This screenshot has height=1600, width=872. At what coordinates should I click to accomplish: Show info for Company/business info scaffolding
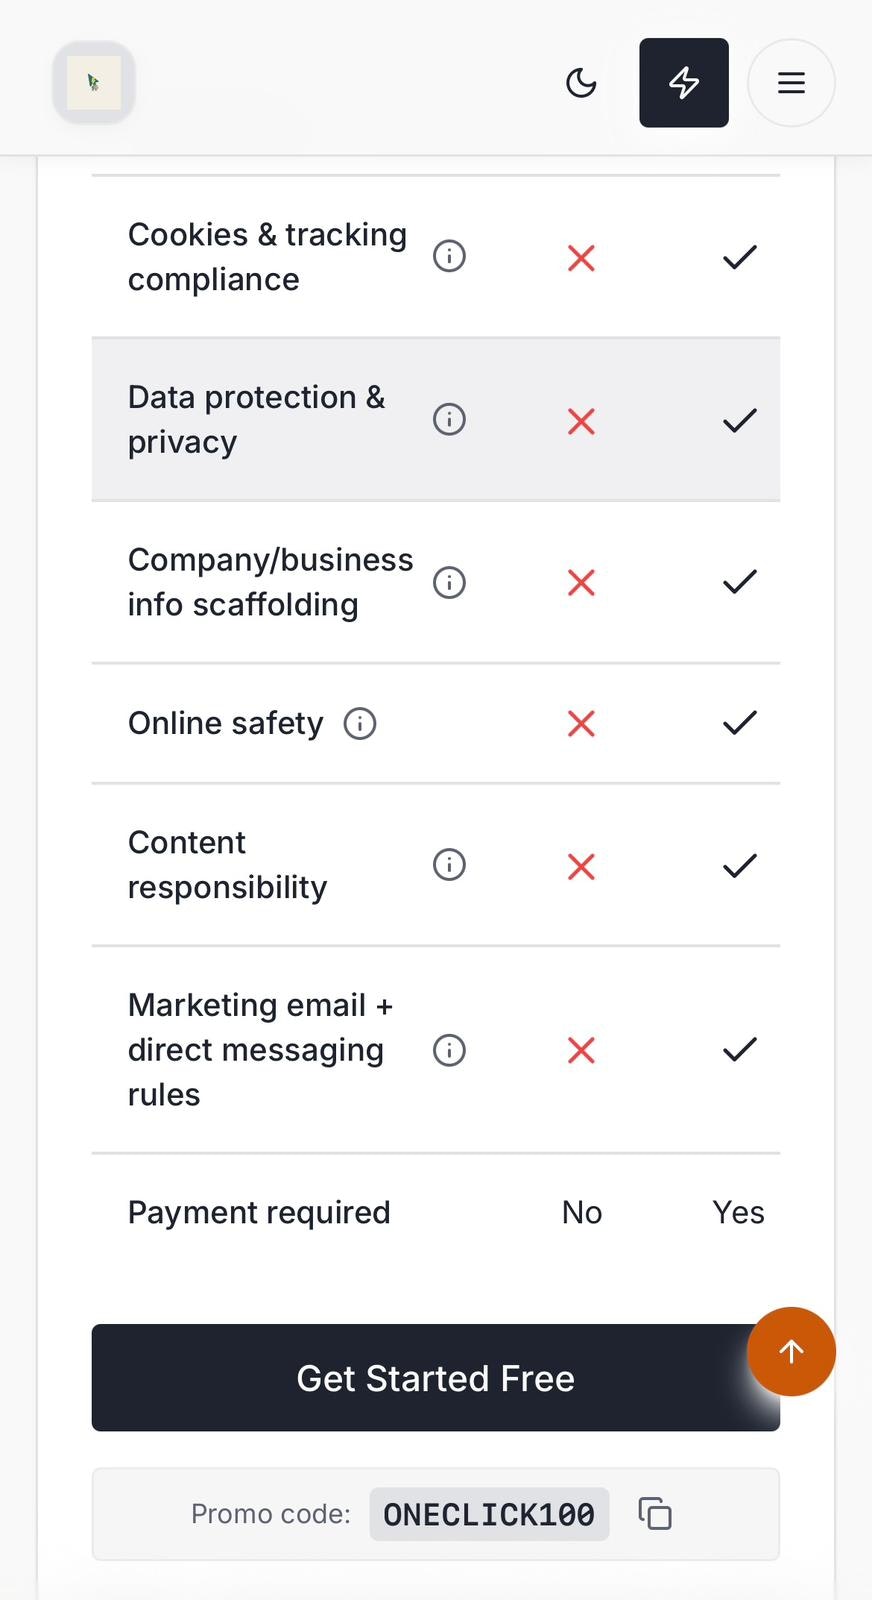pos(449,582)
